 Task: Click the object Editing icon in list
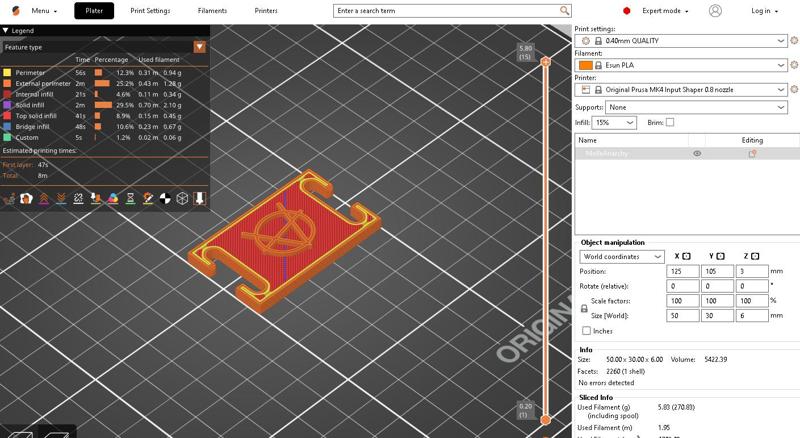point(752,153)
